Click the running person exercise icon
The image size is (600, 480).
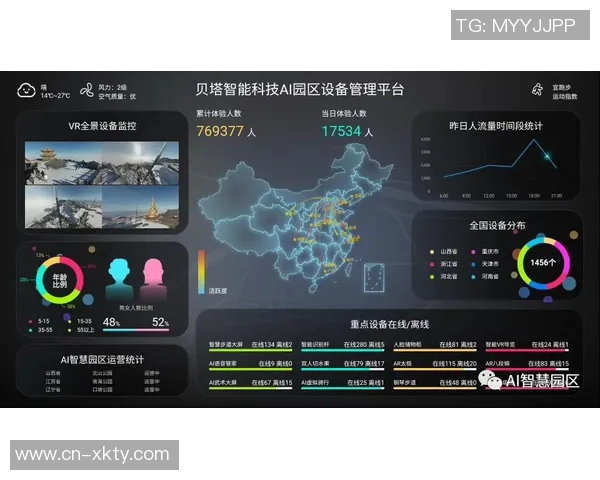click(537, 90)
